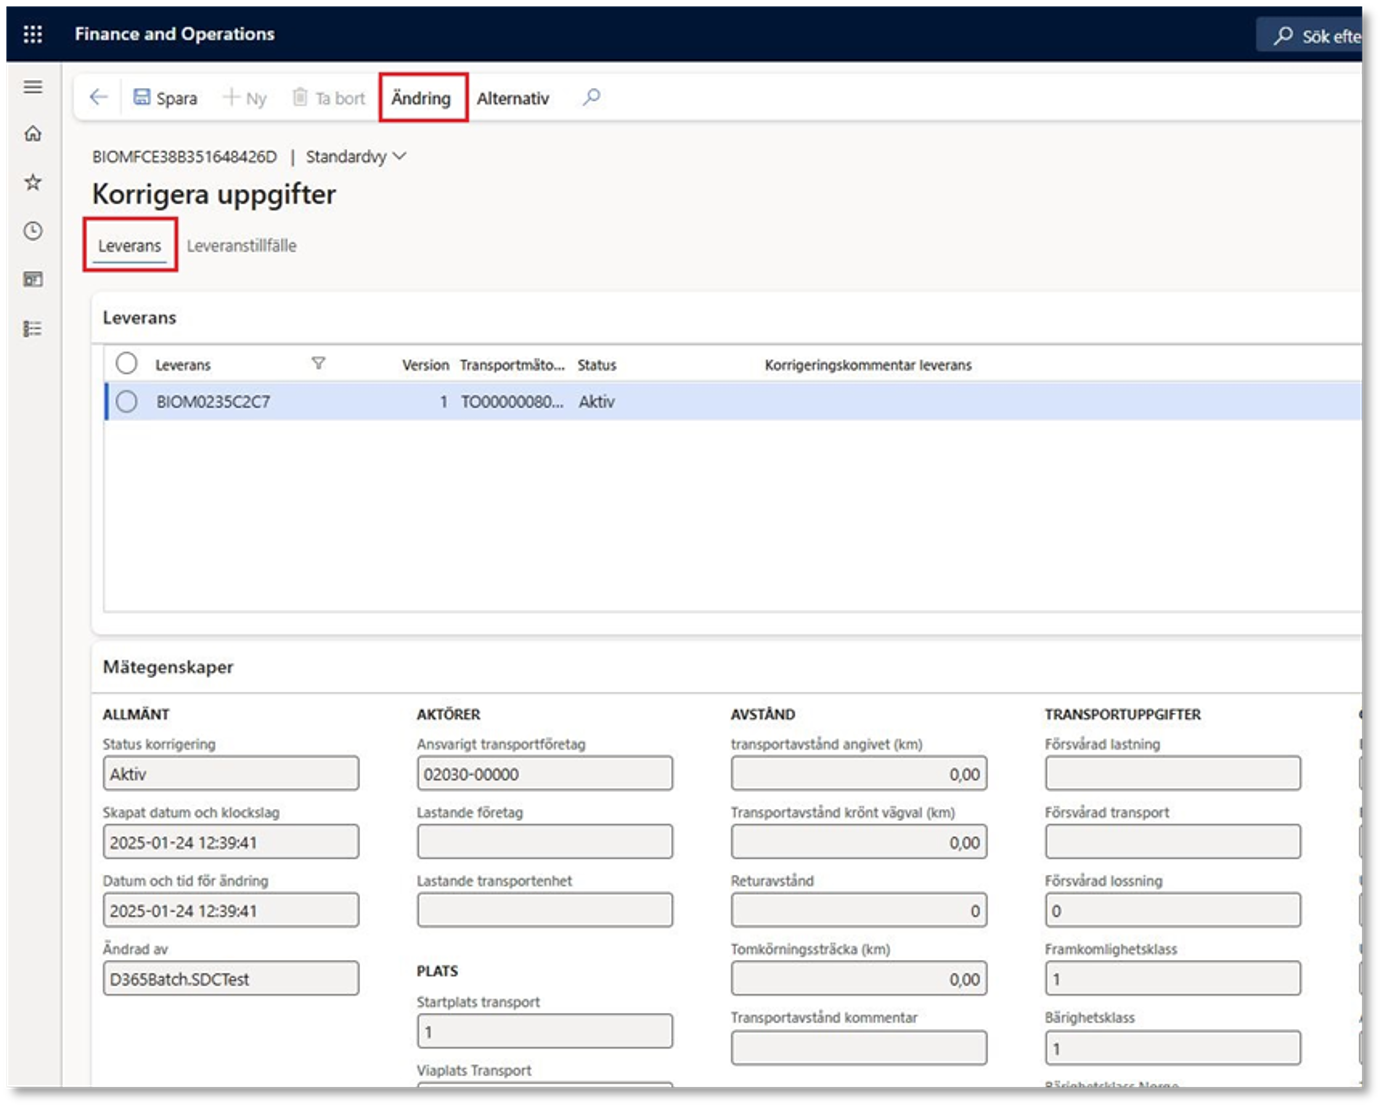Select all rows with header radio circle

(126, 363)
